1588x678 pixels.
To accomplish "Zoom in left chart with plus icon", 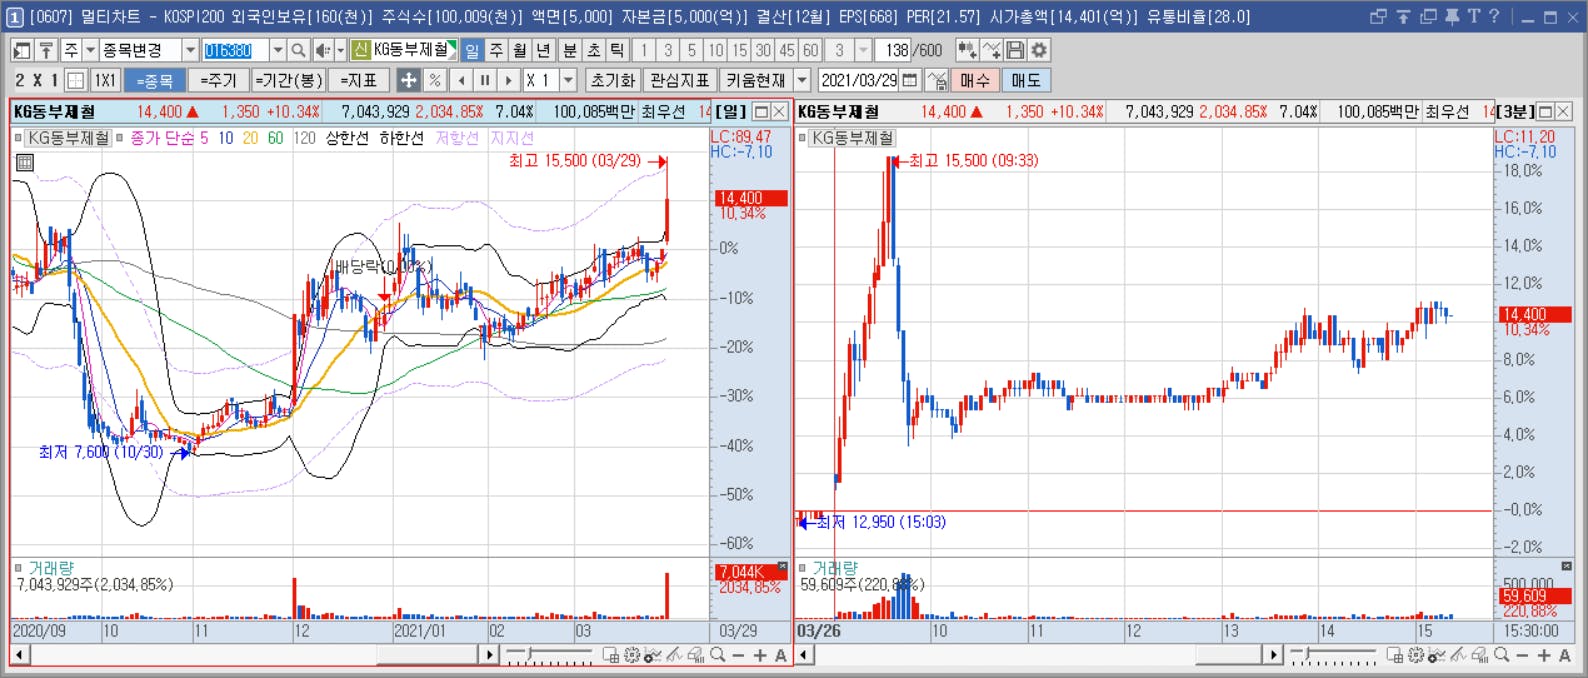I will 760,655.
